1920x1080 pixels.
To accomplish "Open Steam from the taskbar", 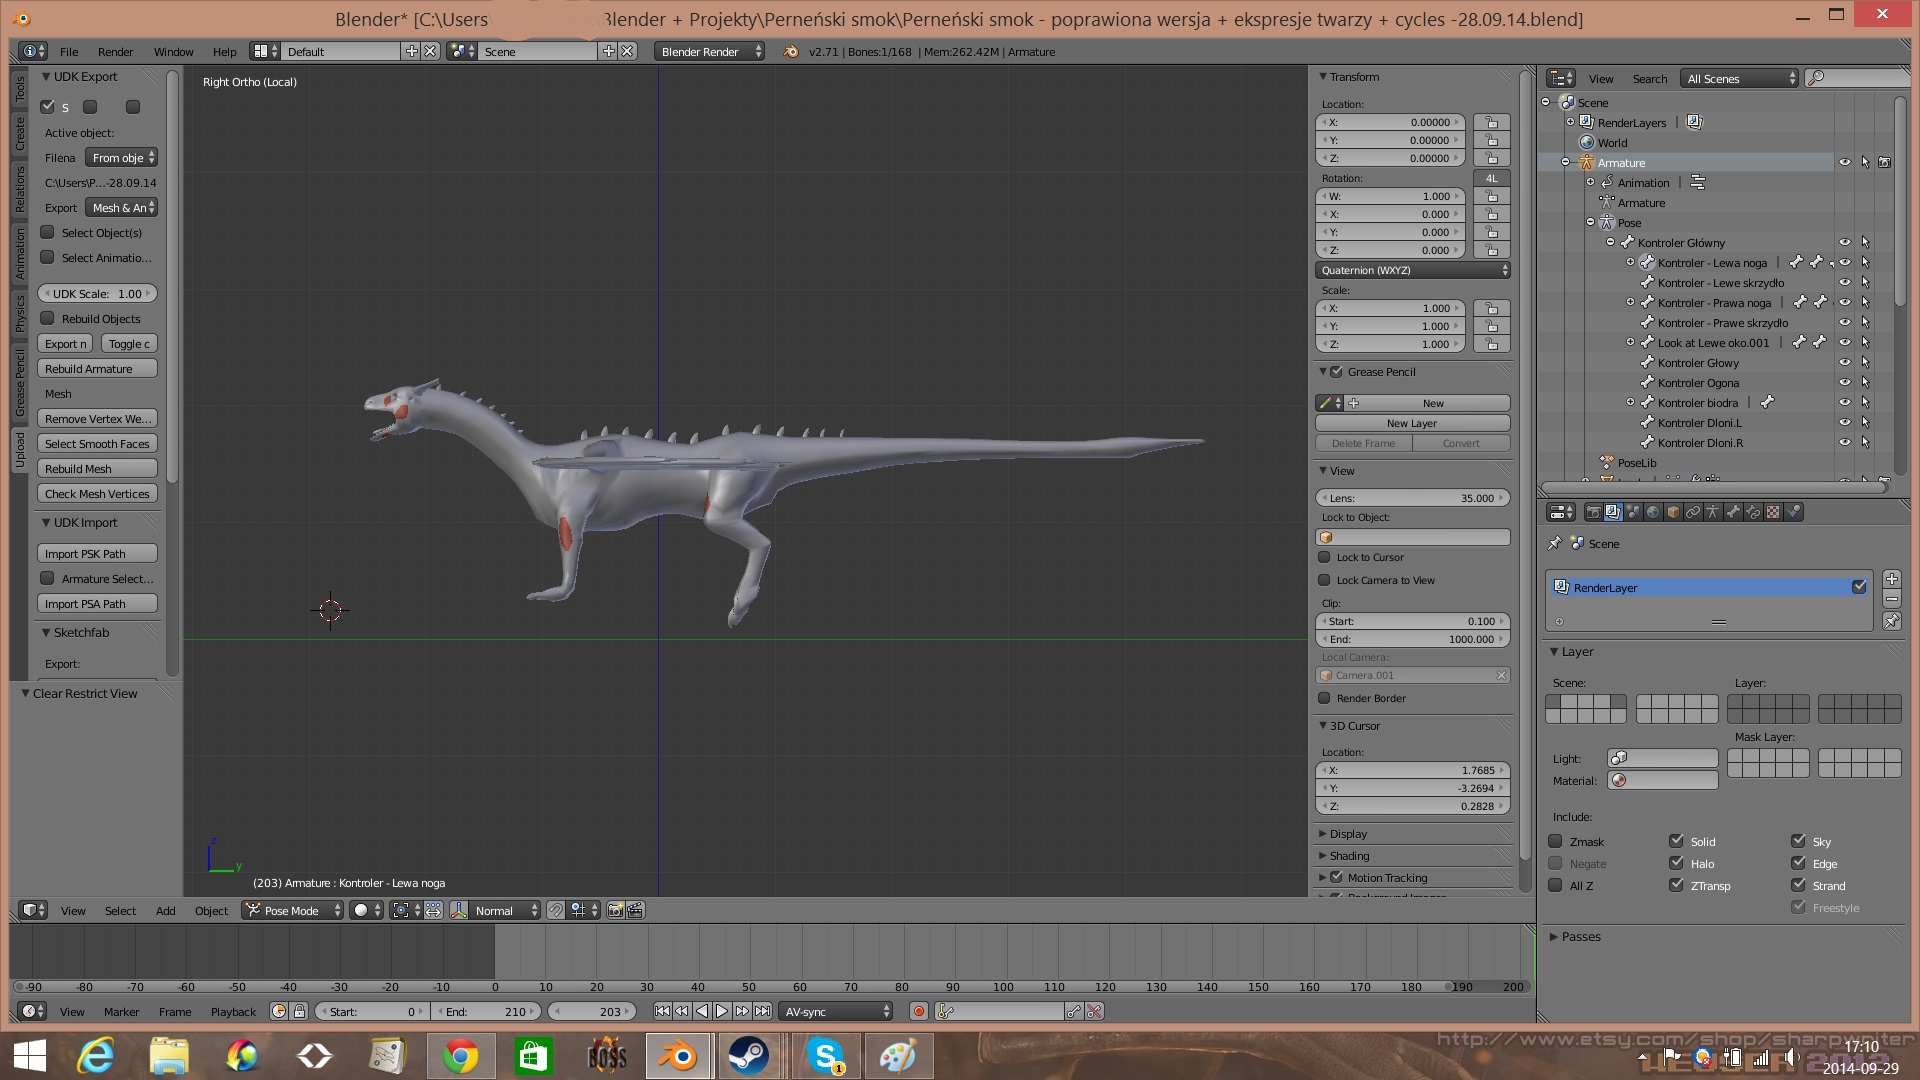I will pos(748,1055).
